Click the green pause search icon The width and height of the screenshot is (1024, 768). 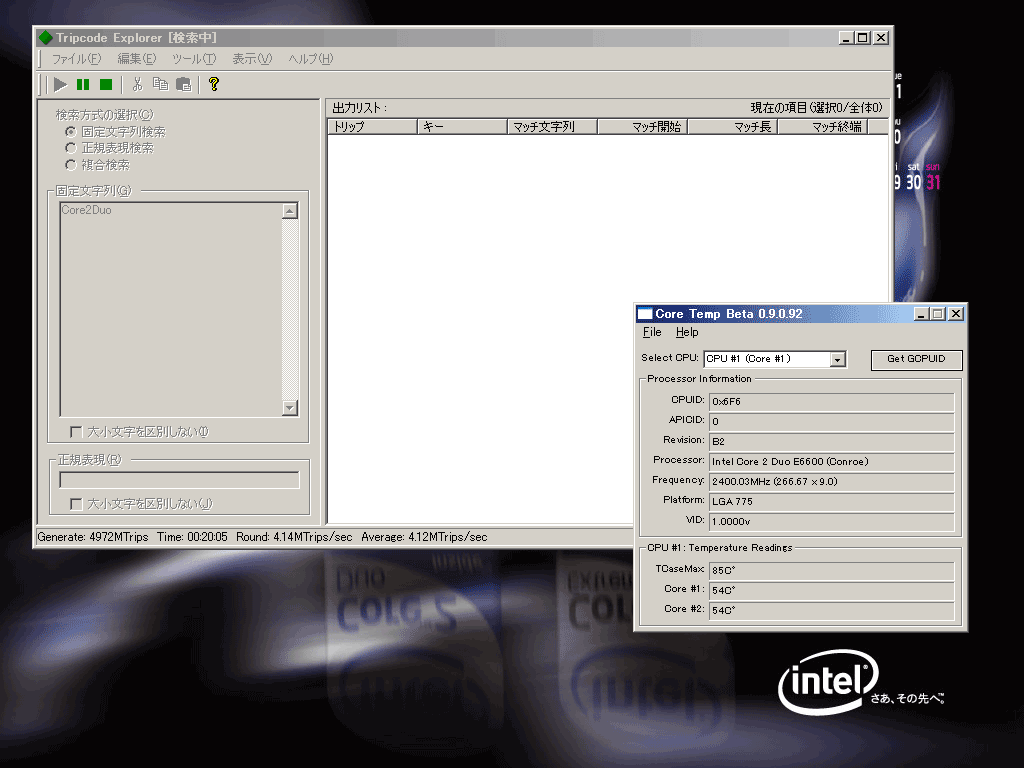pyautogui.click(x=83, y=85)
